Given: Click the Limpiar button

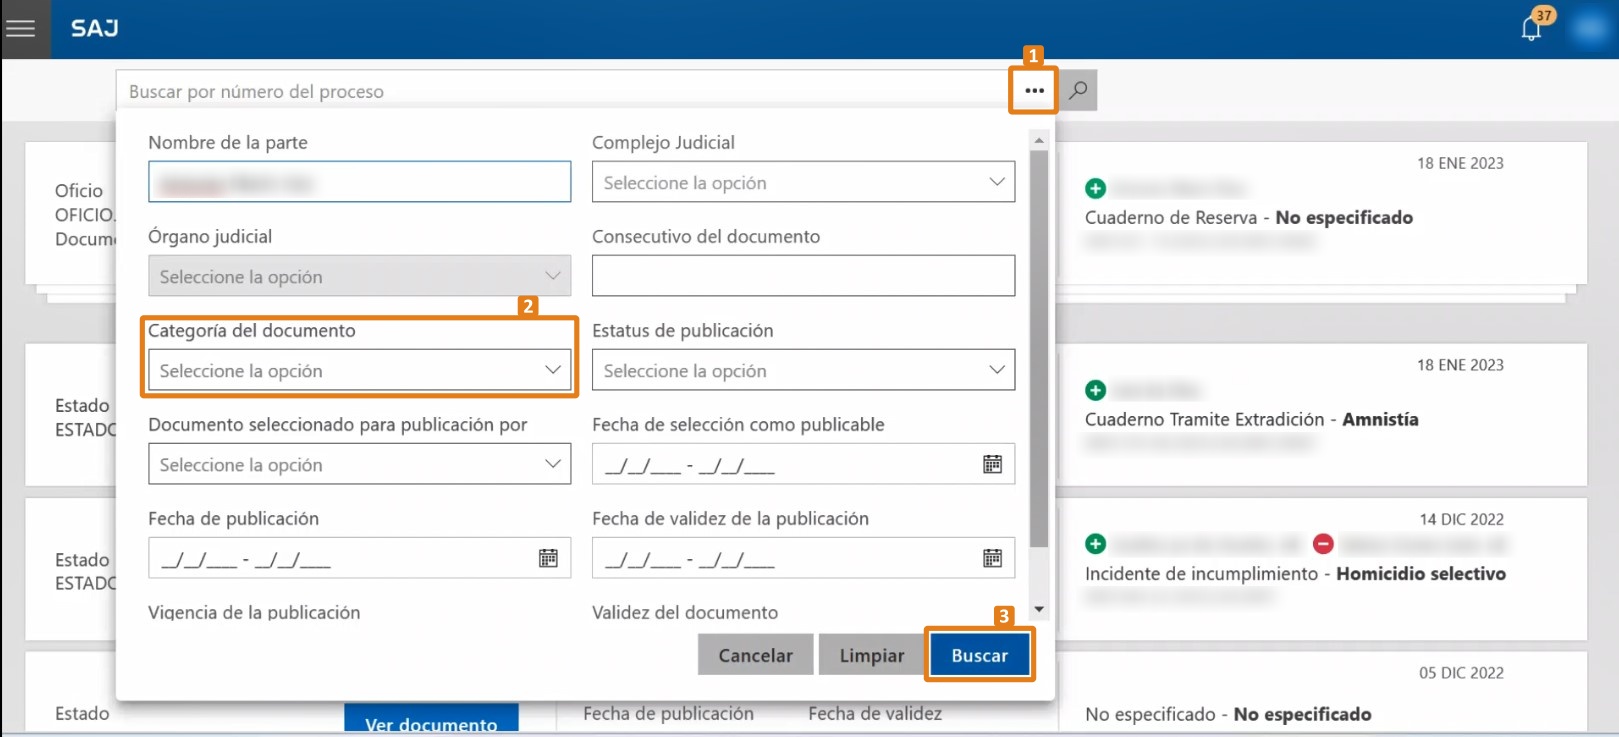Looking at the screenshot, I should pyautogui.click(x=871, y=656).
